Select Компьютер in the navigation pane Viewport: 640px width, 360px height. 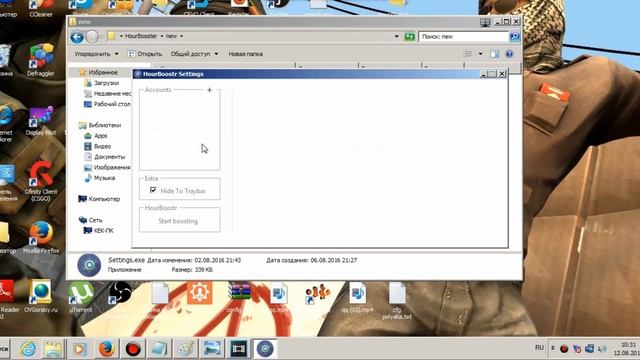pyautogui.click(x=99, y=199)
